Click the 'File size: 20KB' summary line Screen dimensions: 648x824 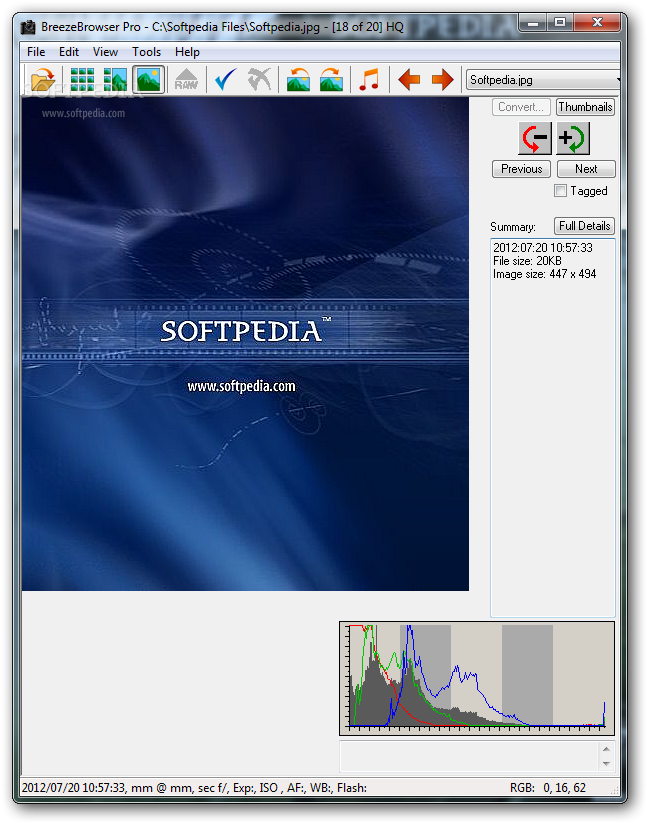click(x=527, y=261)
